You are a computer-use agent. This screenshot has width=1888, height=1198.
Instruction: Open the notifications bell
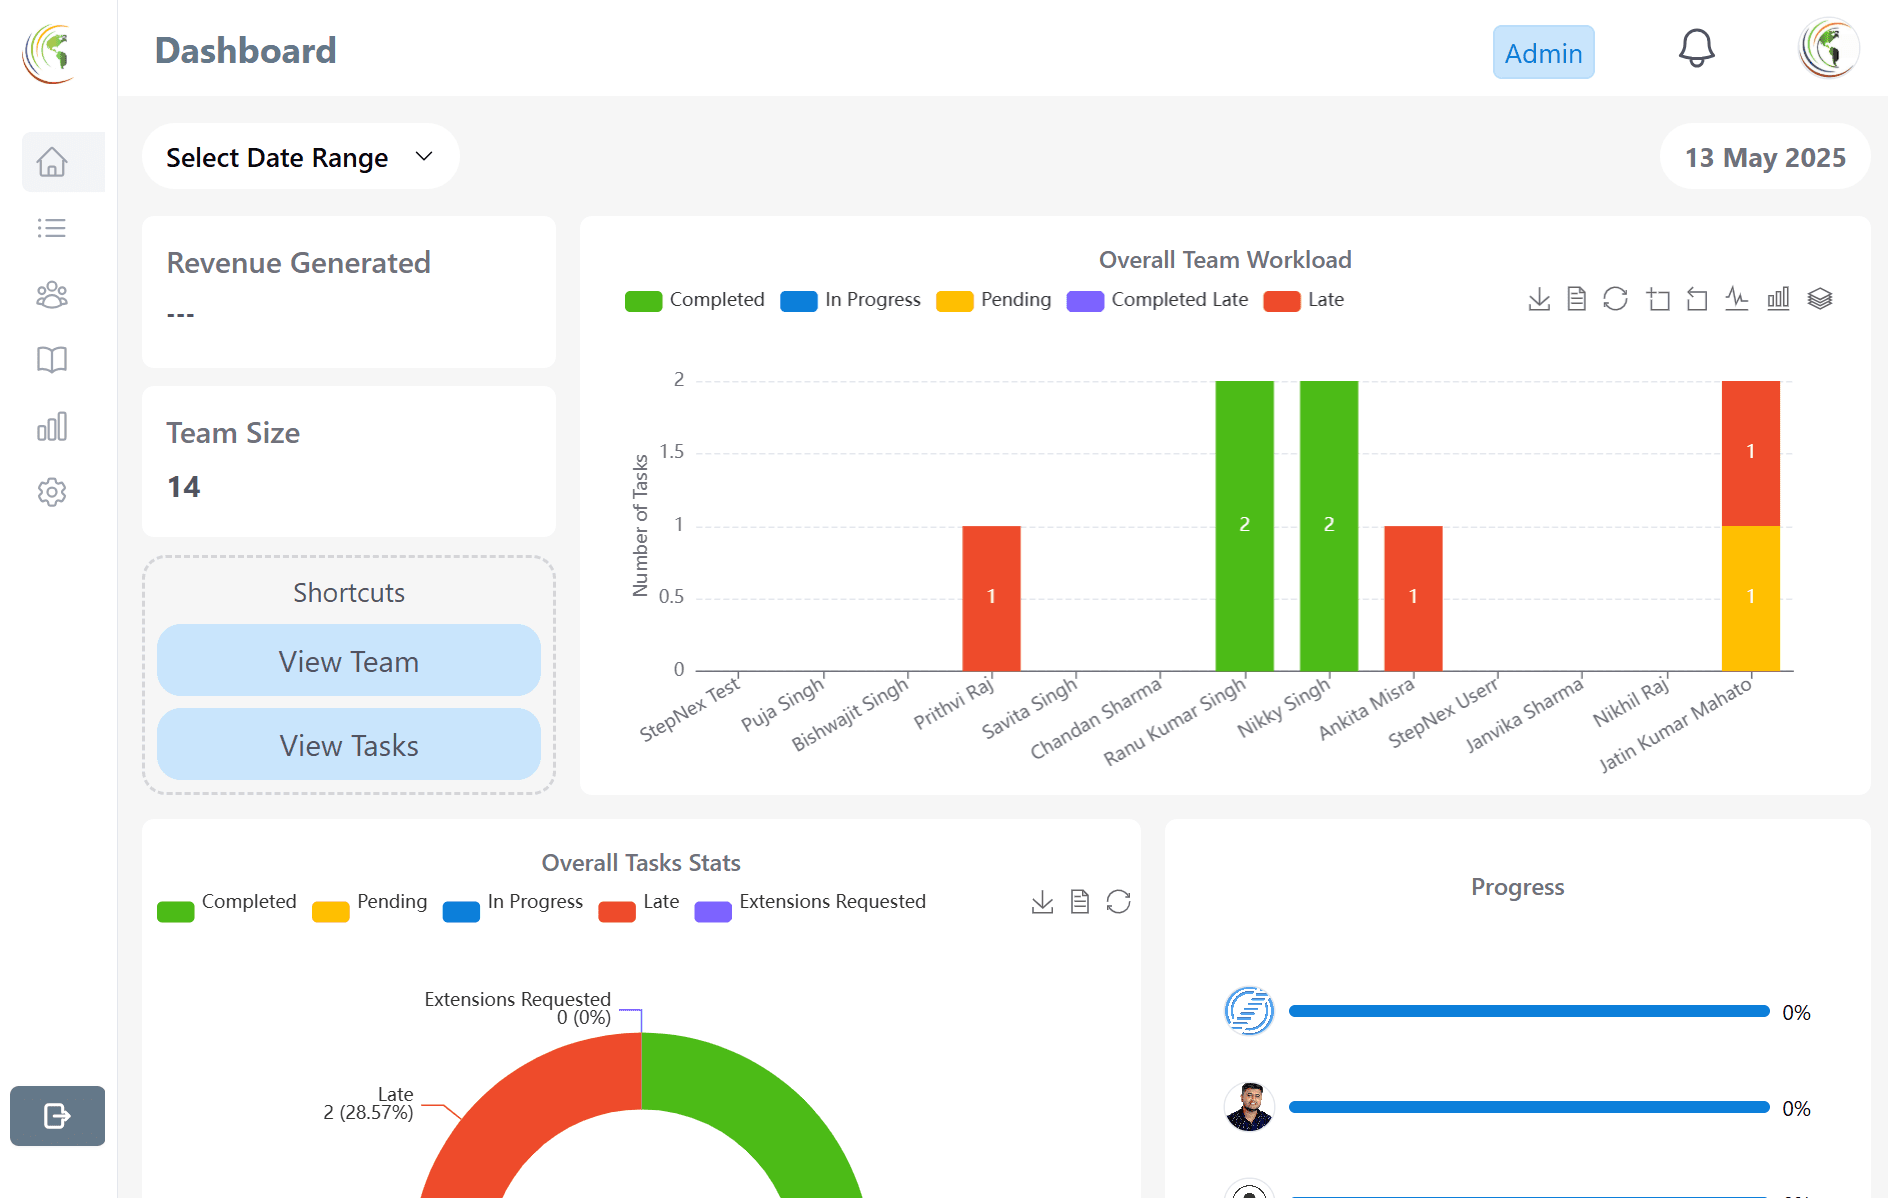click(1697, 48)
